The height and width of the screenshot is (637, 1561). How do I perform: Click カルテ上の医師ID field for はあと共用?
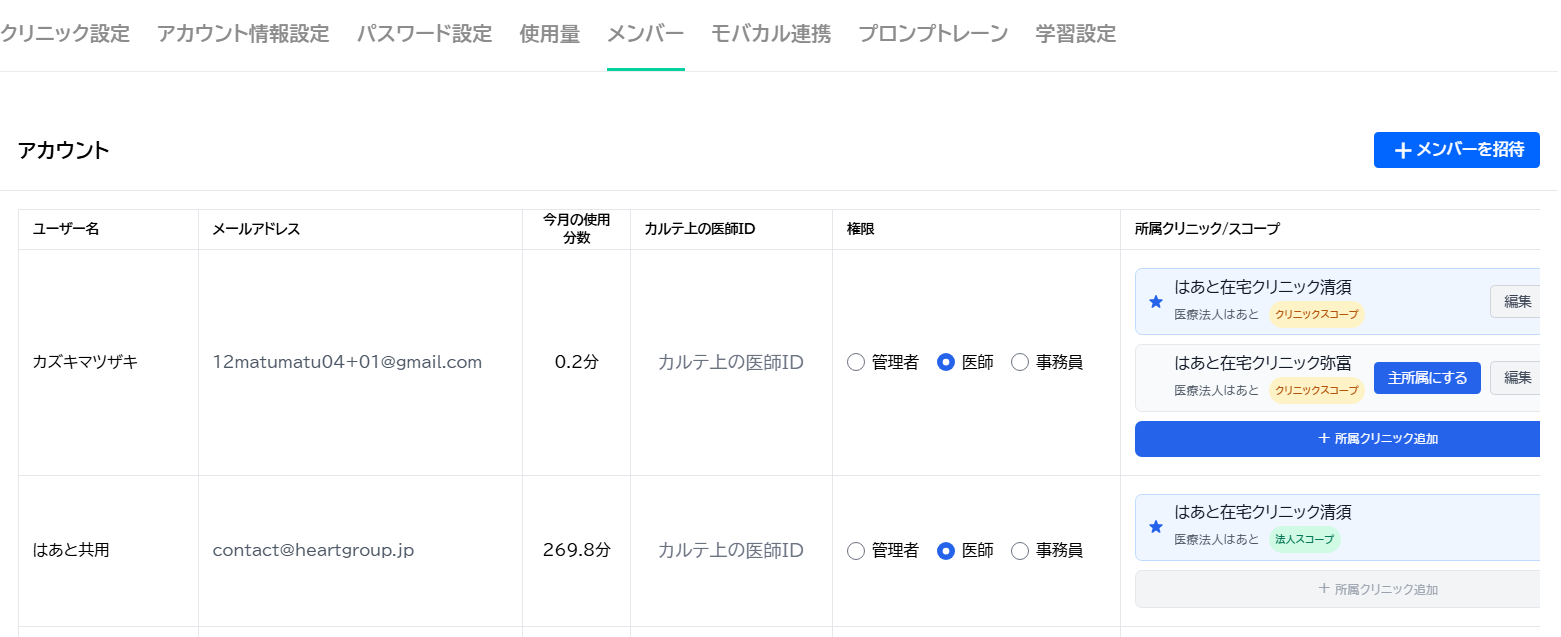(x=731, y=551)
